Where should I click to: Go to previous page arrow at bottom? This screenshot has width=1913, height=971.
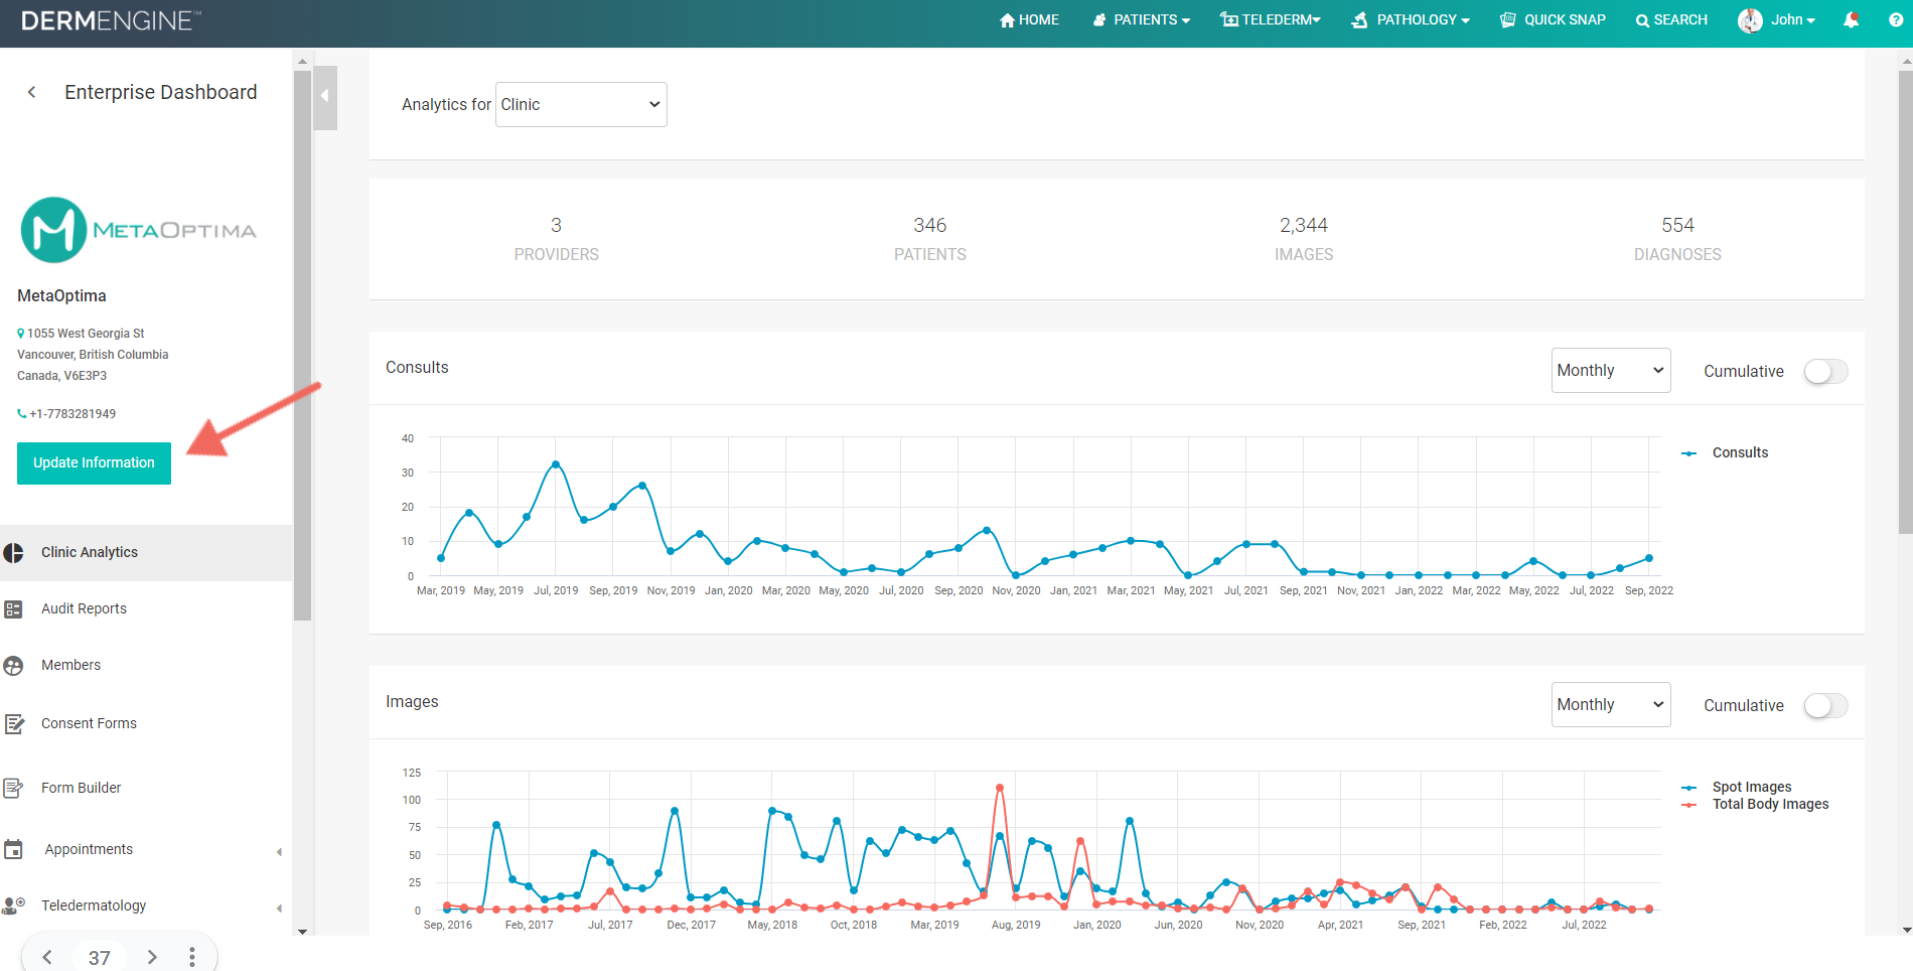[x=47, y=957]
